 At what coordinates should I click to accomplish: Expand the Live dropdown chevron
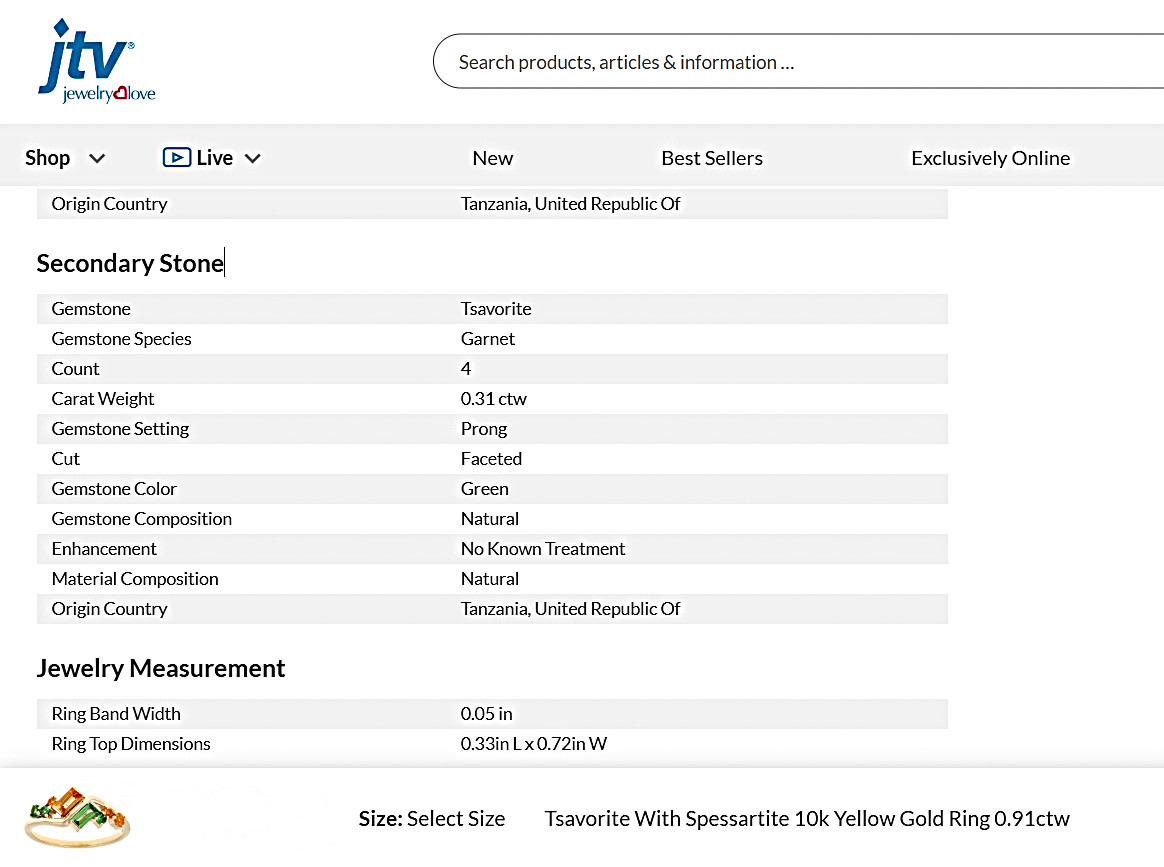252,158
